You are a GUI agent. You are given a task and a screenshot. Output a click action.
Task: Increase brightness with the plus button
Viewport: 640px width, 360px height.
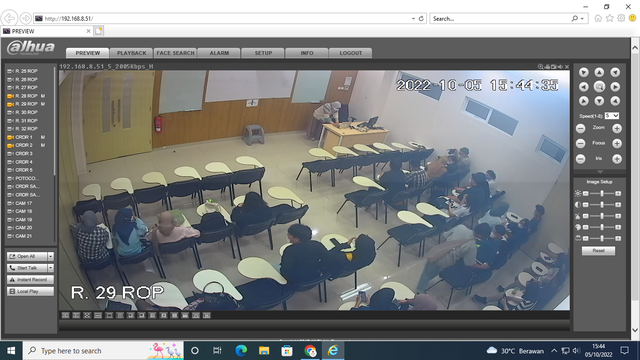618,193
